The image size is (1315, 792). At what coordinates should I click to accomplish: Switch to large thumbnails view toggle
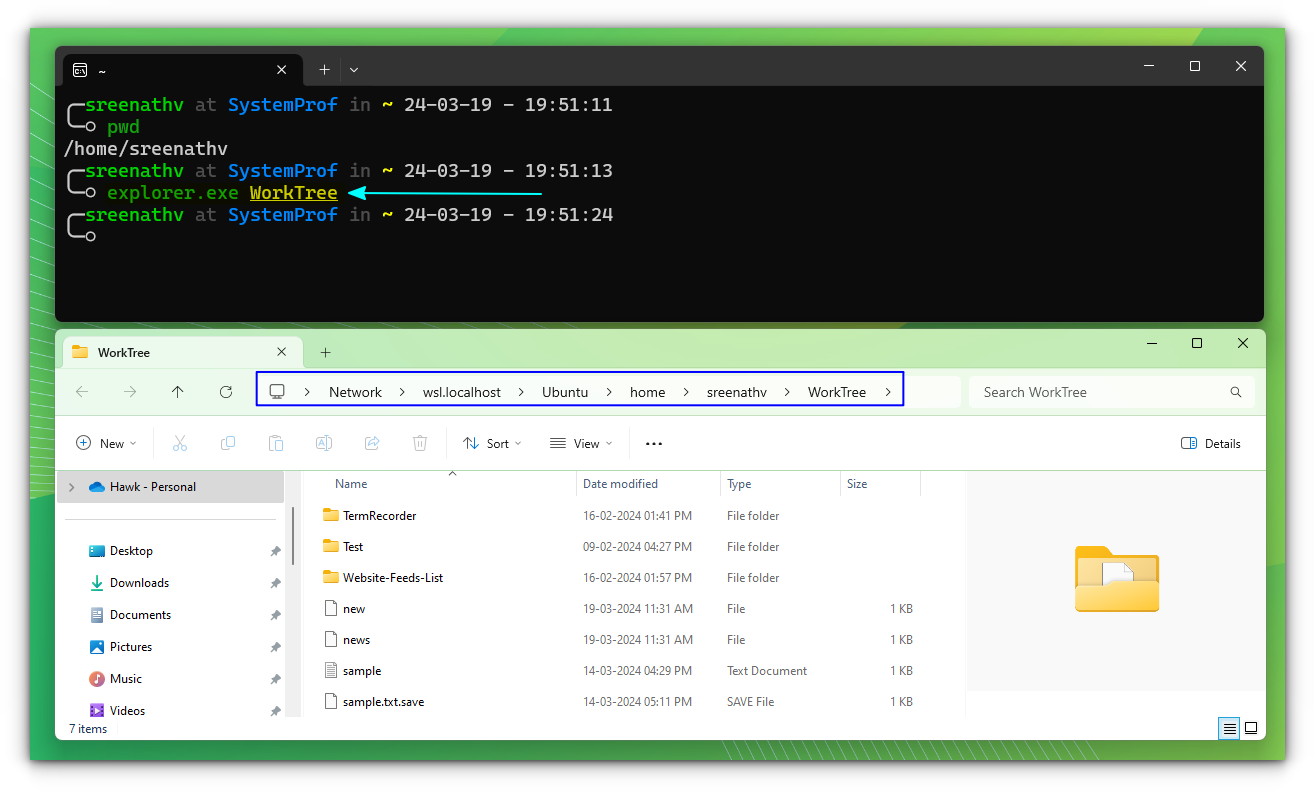(x=1251, y=728)
